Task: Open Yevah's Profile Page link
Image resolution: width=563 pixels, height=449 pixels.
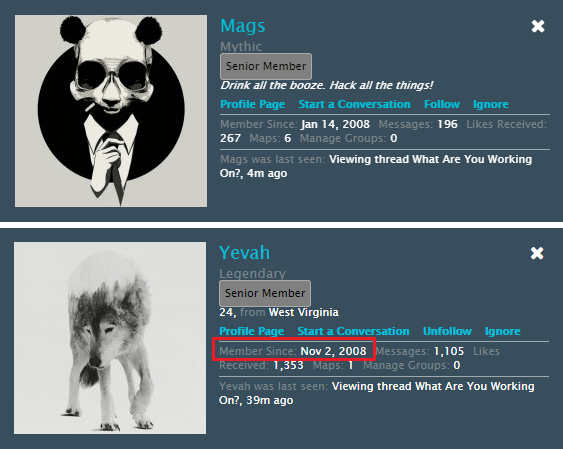Action: pos(252,331)
